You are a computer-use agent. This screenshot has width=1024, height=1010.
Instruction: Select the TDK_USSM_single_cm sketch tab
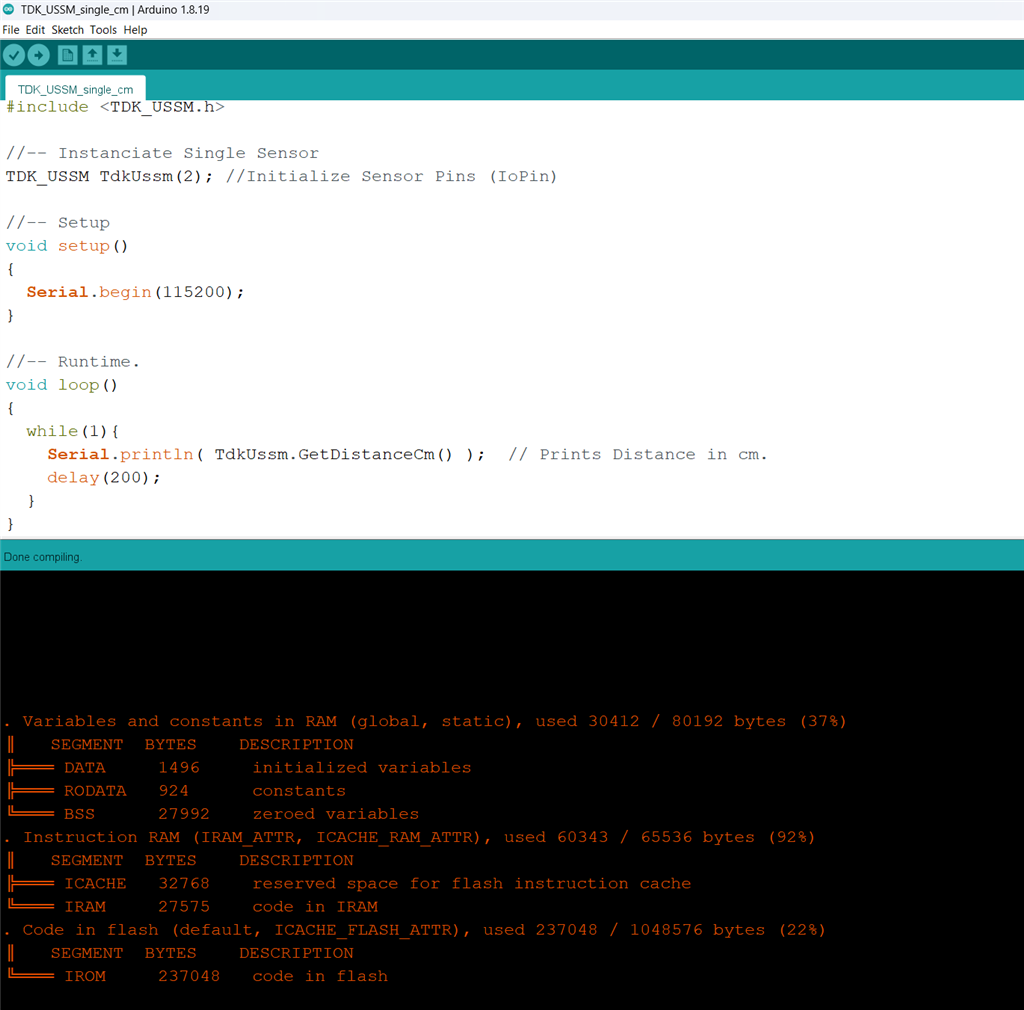click(x=75, y=89)
